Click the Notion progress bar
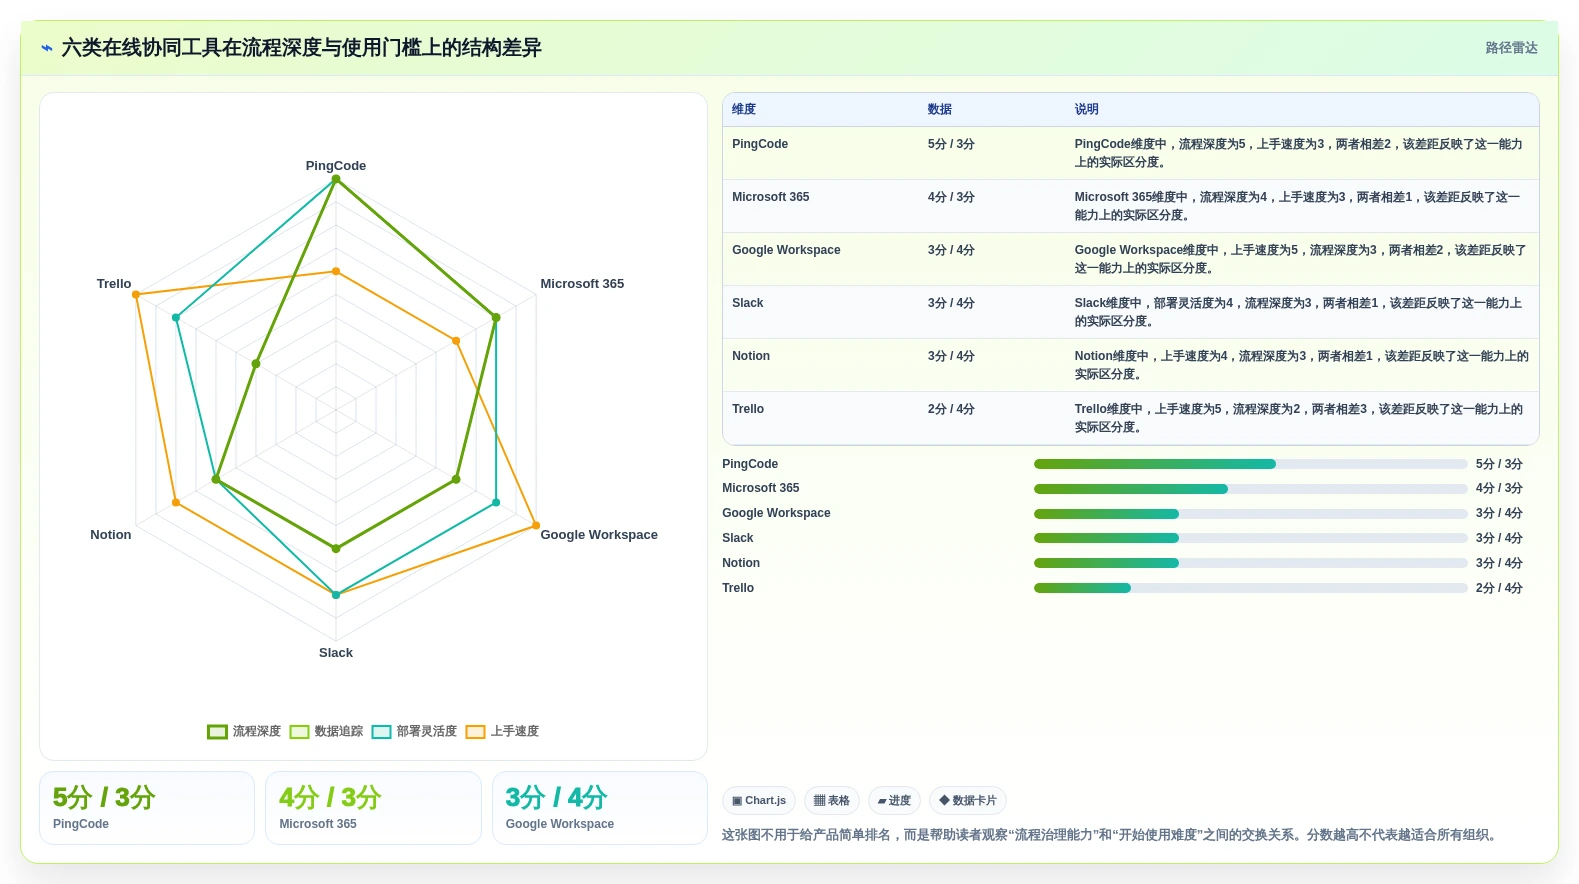Viewport: 1579px width, 884px height. tap(1251, 563)
